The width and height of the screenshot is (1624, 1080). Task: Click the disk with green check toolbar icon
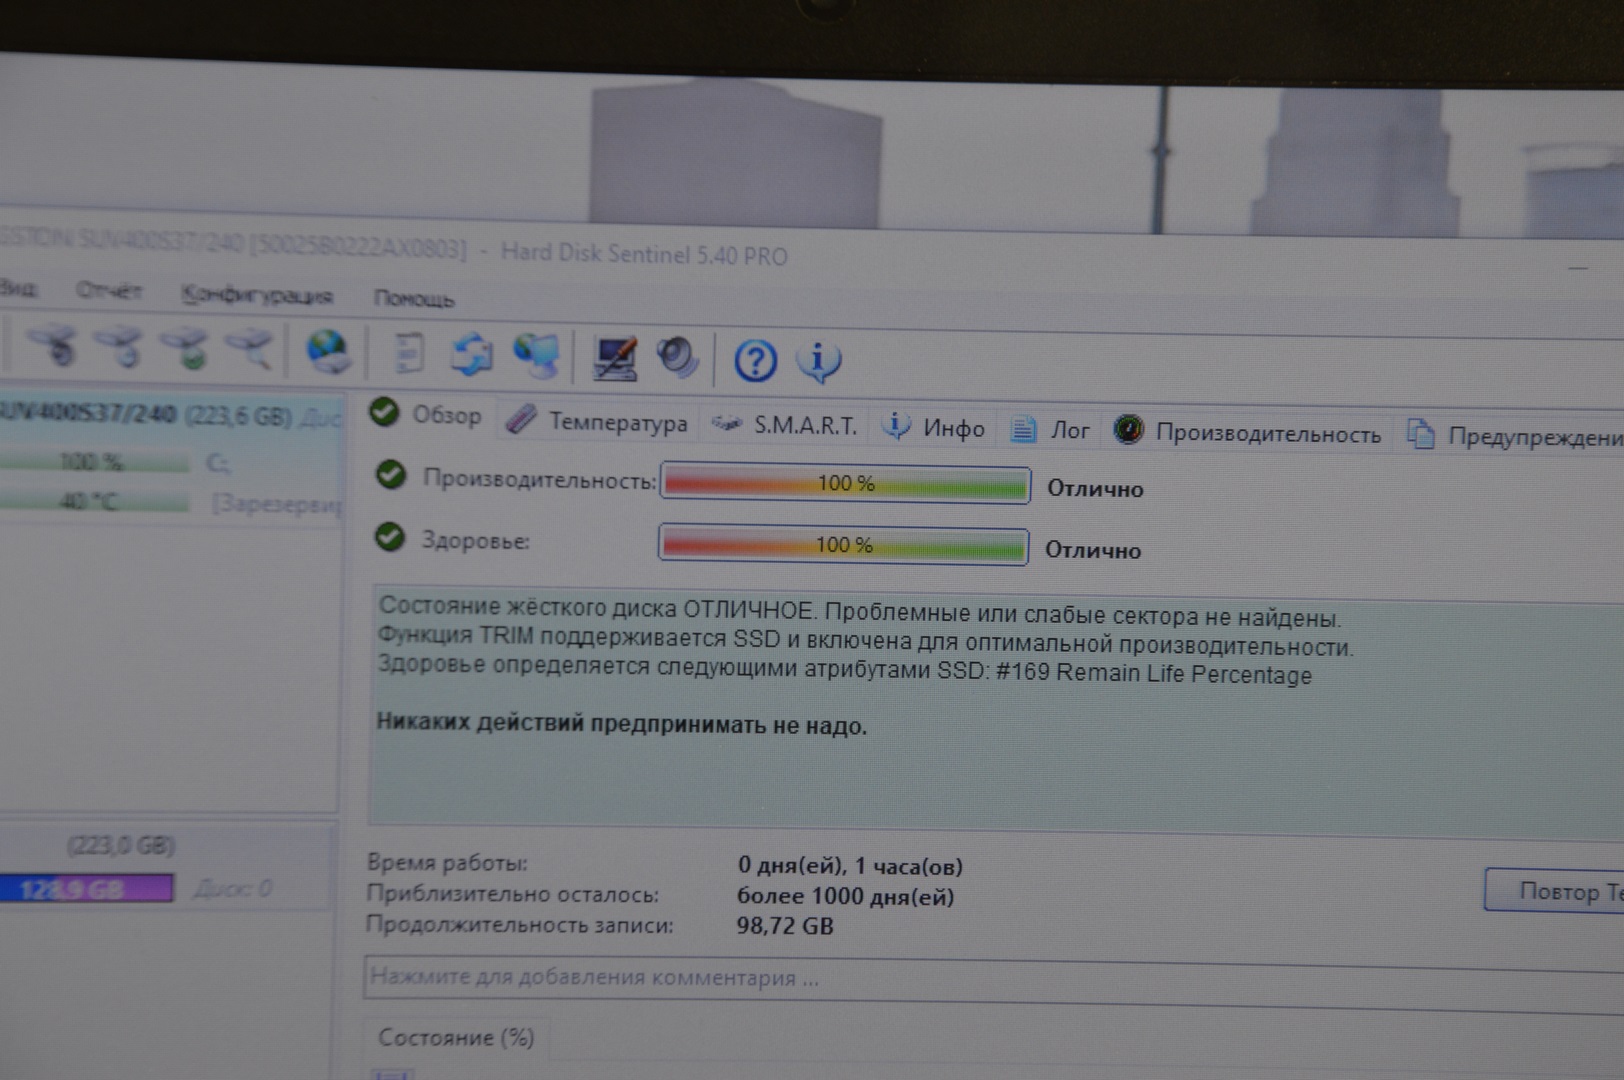coord(185,348)
